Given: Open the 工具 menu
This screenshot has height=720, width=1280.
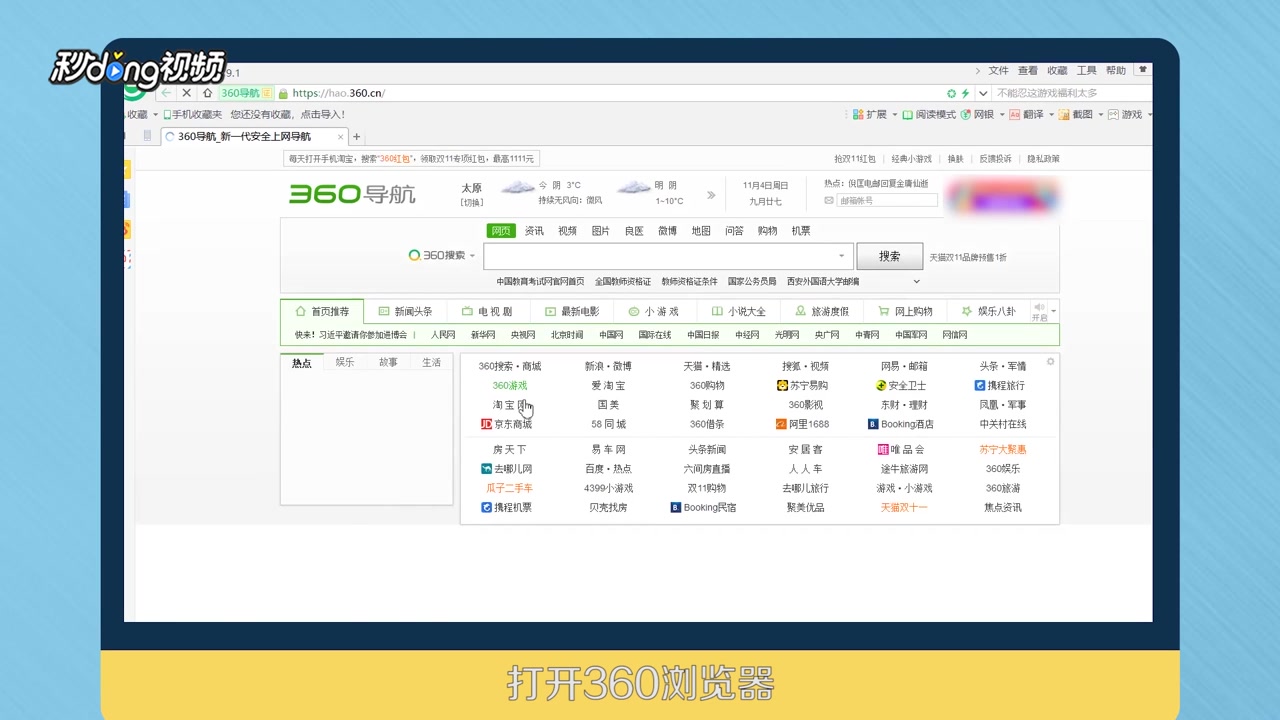Looking at the screenshot, I should click(1086, 71).
